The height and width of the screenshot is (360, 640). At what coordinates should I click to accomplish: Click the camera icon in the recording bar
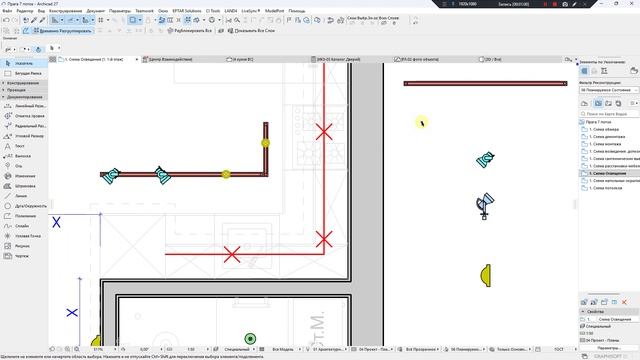[x=565, y=4]
